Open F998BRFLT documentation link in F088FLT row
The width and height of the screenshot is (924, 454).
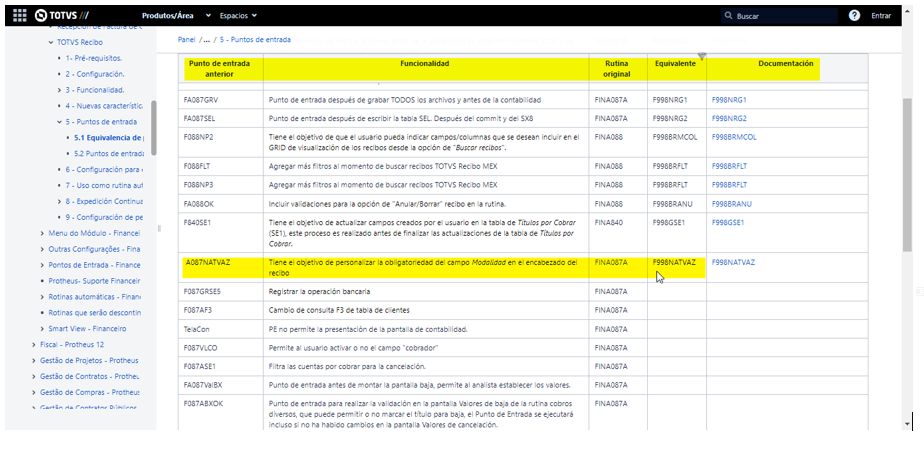click(x=730, y=166)
